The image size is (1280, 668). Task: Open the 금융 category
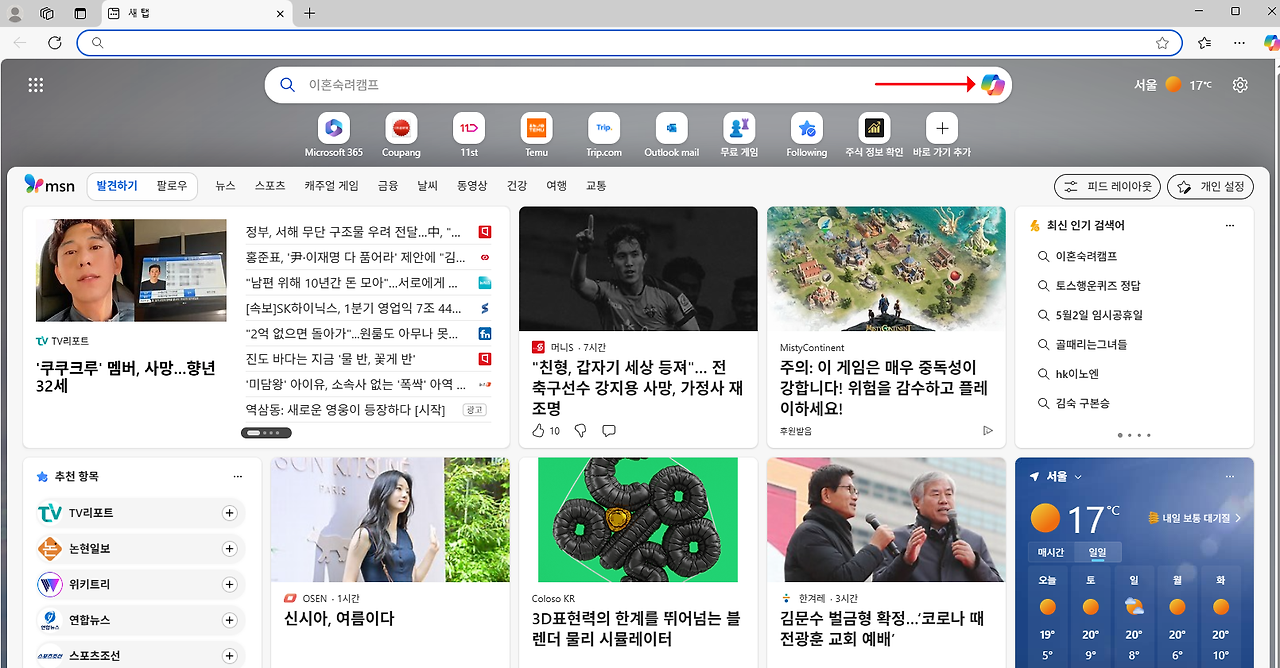click(x=388, y=186)
